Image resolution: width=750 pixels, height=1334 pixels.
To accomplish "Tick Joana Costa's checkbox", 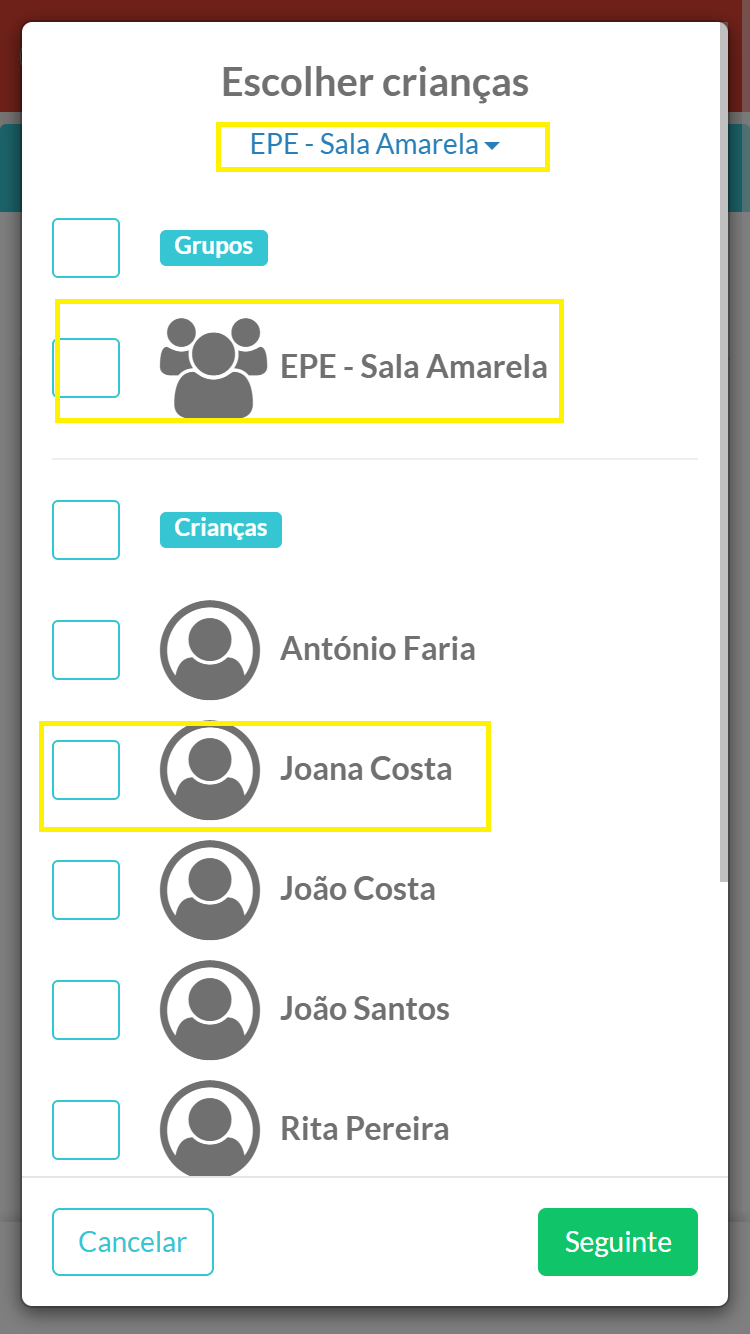I will pos(86,770).
